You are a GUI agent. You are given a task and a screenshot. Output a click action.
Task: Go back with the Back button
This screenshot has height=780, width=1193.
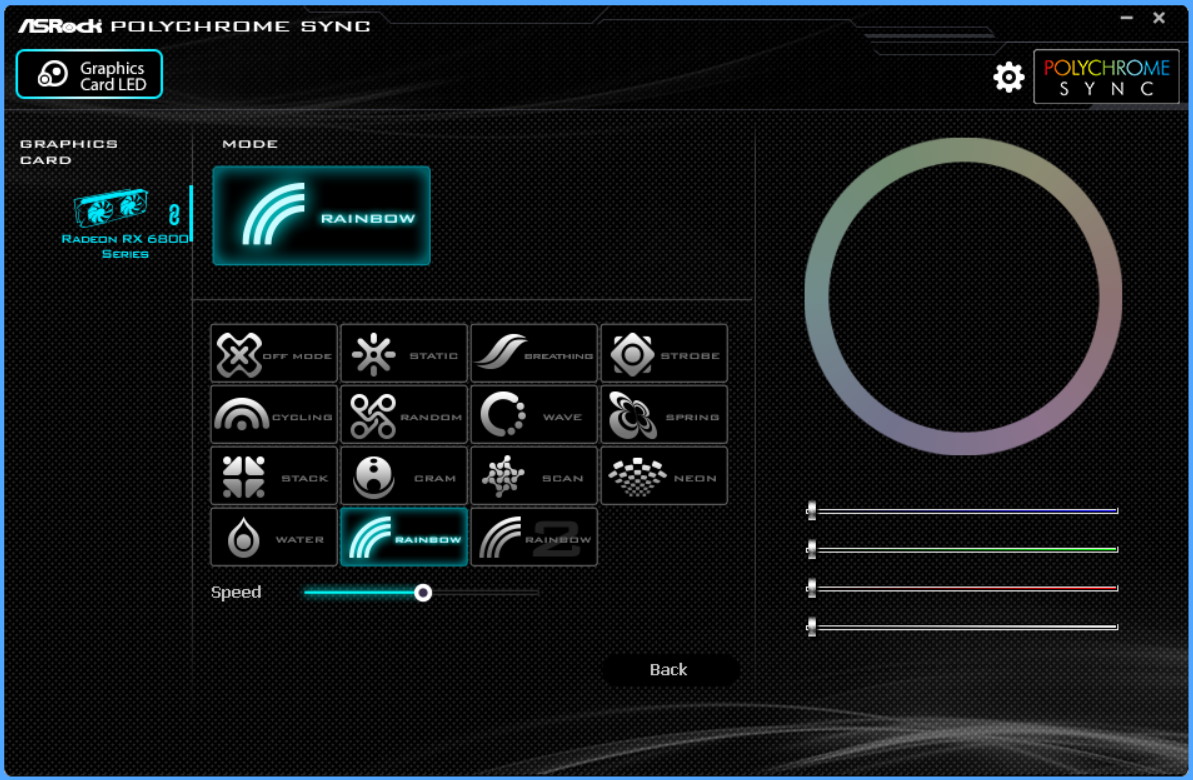click(670, 670)
